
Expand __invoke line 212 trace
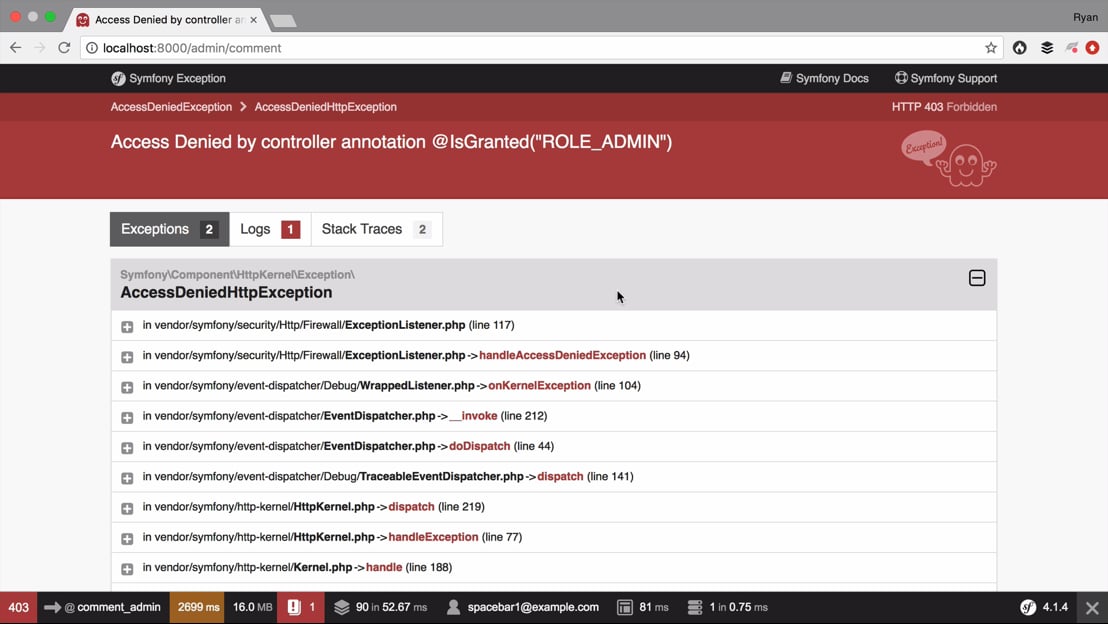point(127,418)
